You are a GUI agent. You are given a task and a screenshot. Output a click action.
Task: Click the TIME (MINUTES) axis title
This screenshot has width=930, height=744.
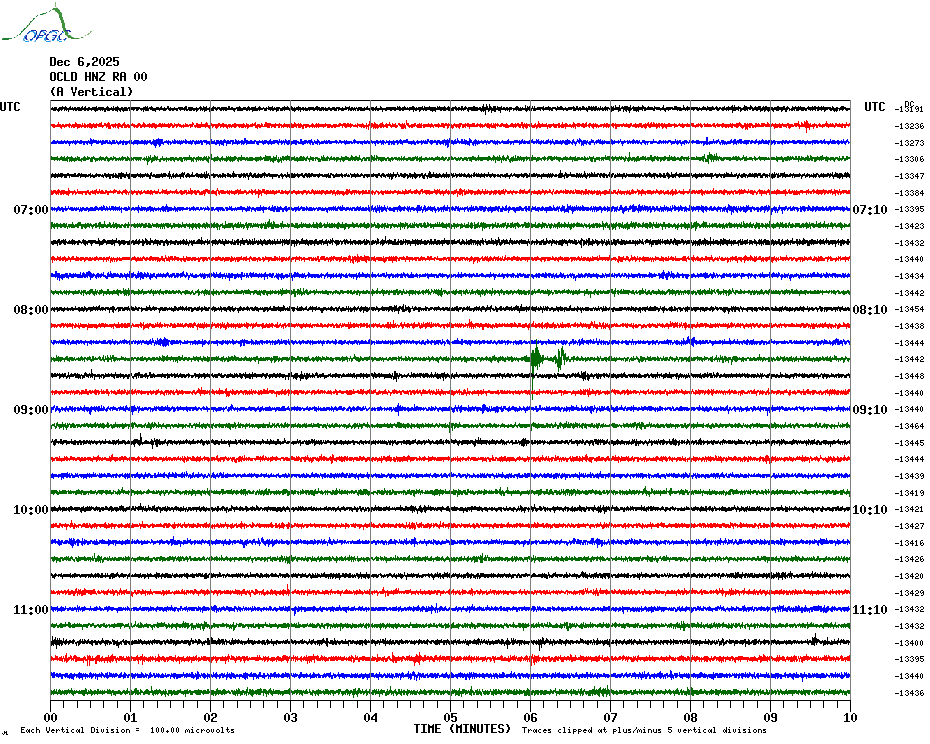pyautogui.click(x=462, y=729)
